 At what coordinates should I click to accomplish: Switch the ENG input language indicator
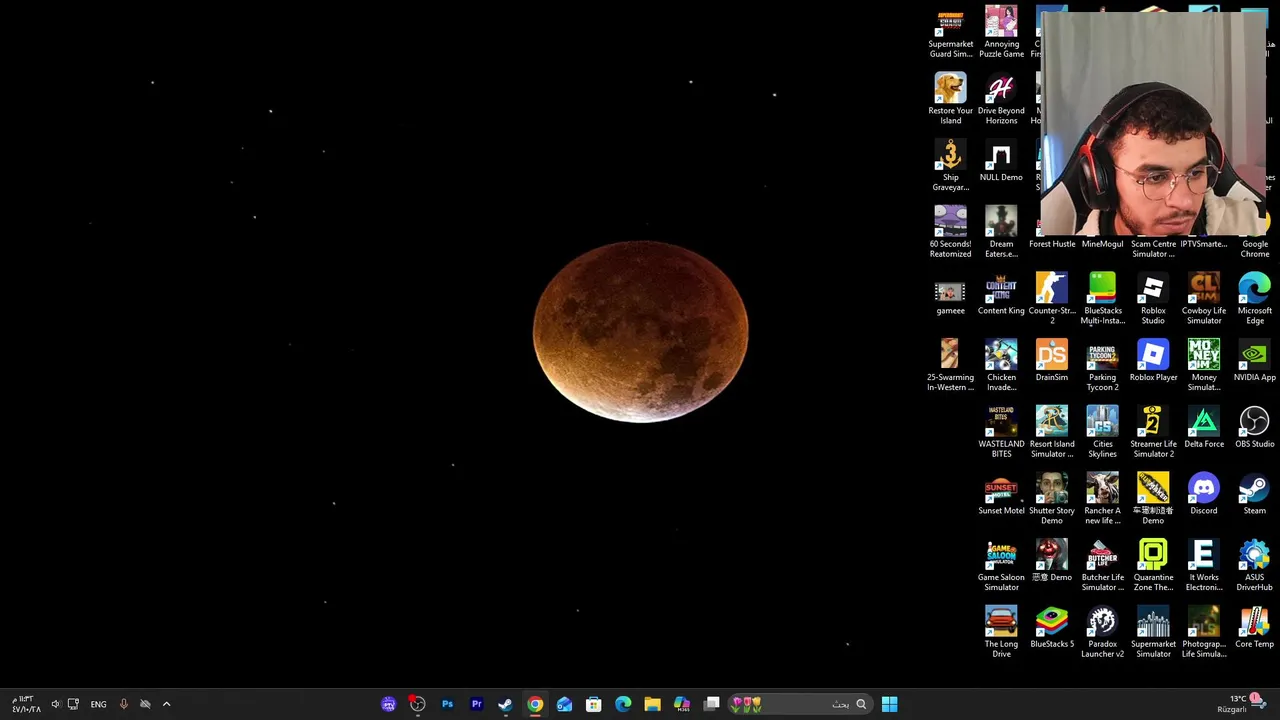click(x=98, y=704)
